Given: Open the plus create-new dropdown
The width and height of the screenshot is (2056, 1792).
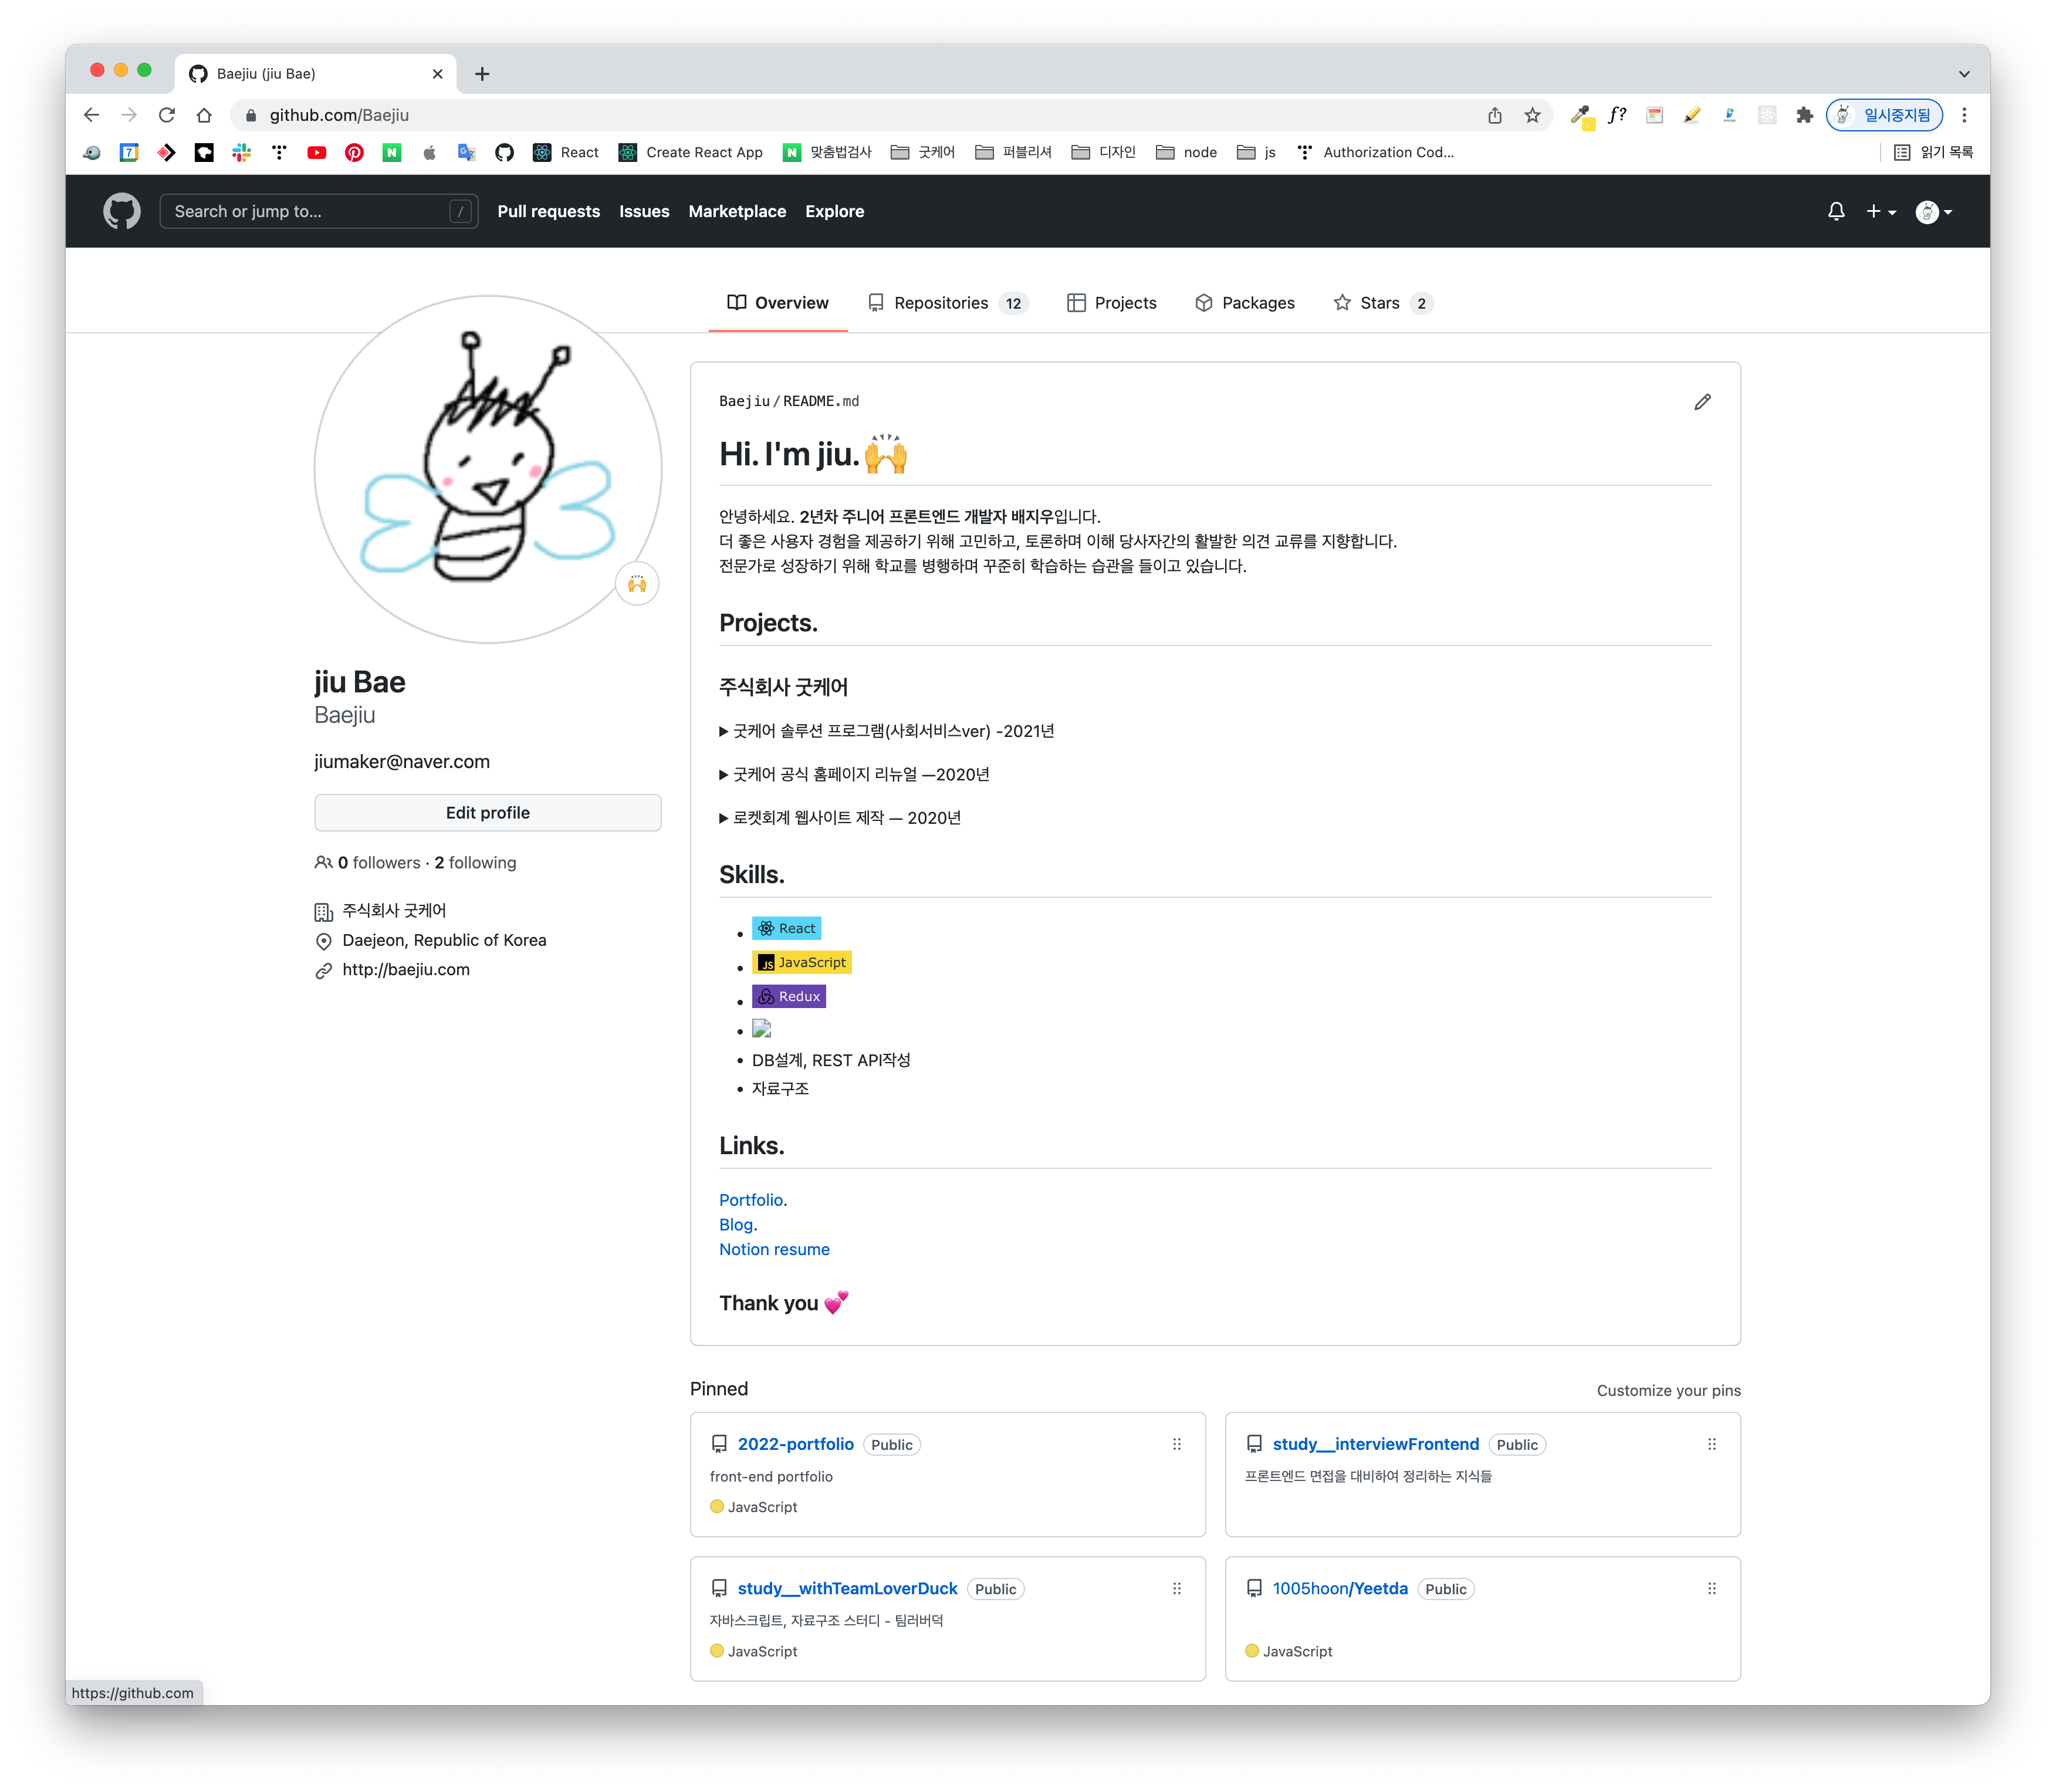Looking at the screenshot, I should tap(1880, 211).
